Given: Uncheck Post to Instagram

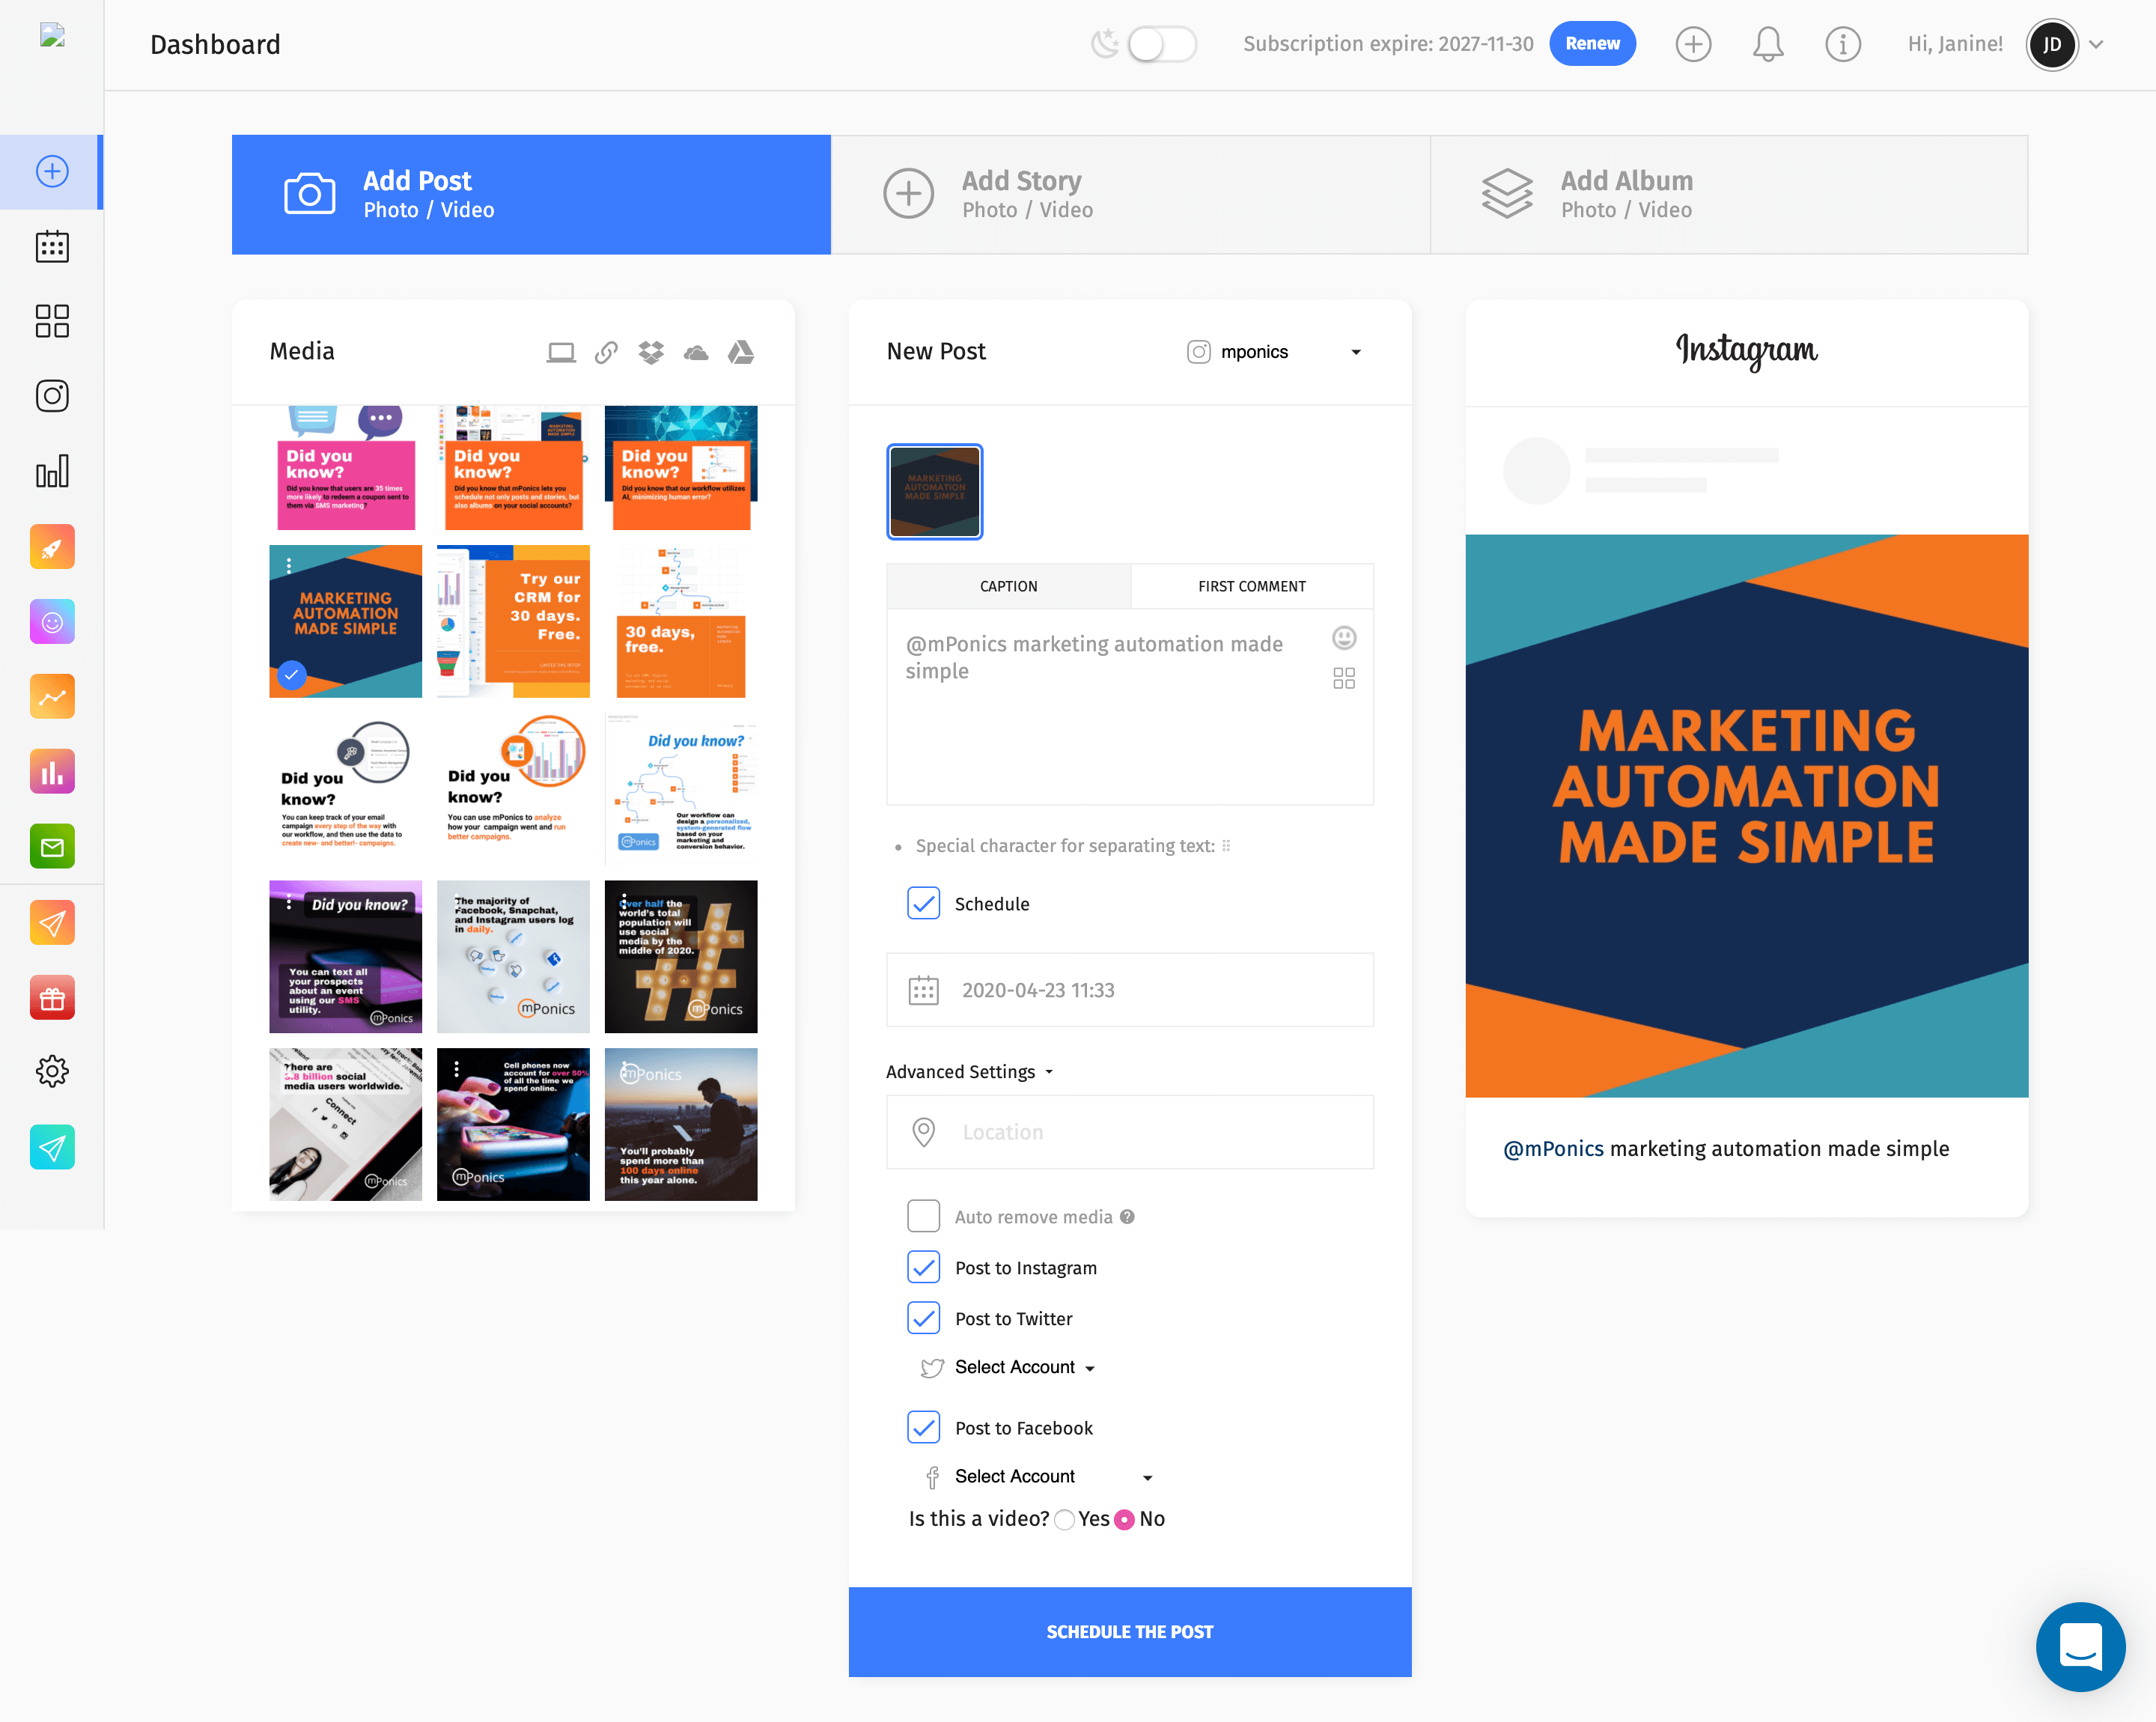Looking at the screenshot, I should click(923, 1267).
